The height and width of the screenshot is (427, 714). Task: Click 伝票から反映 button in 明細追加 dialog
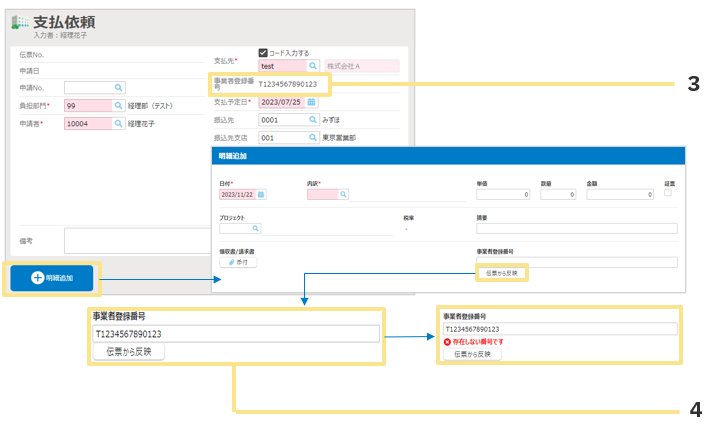click(x=502, y=272)
